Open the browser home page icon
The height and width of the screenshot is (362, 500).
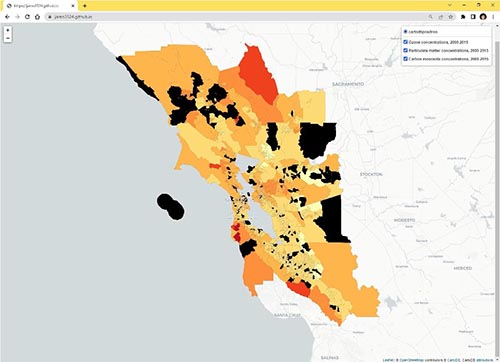(37, 17)
